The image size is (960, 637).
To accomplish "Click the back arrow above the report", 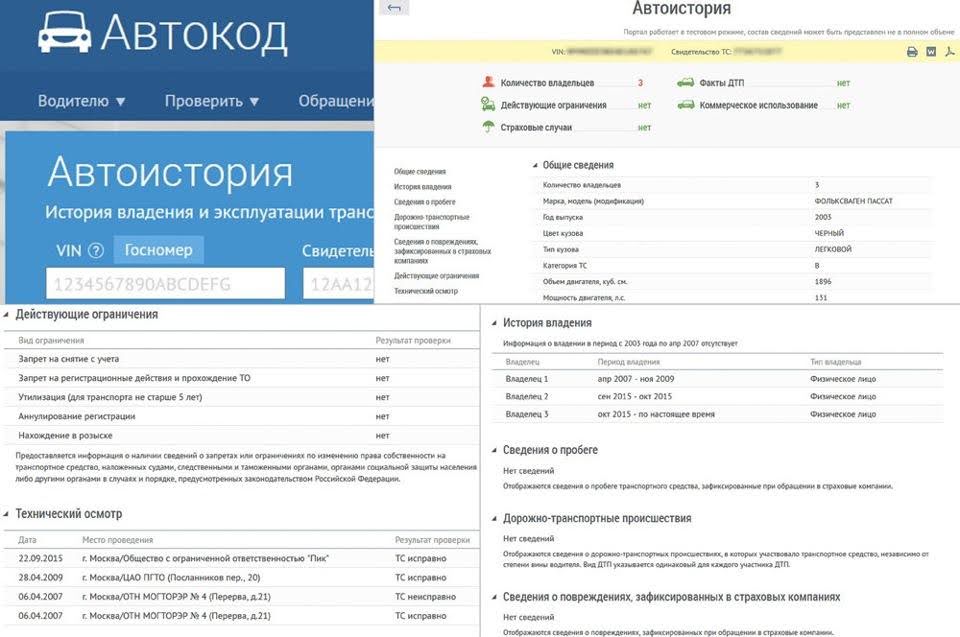I will click(x=394, y=8).
